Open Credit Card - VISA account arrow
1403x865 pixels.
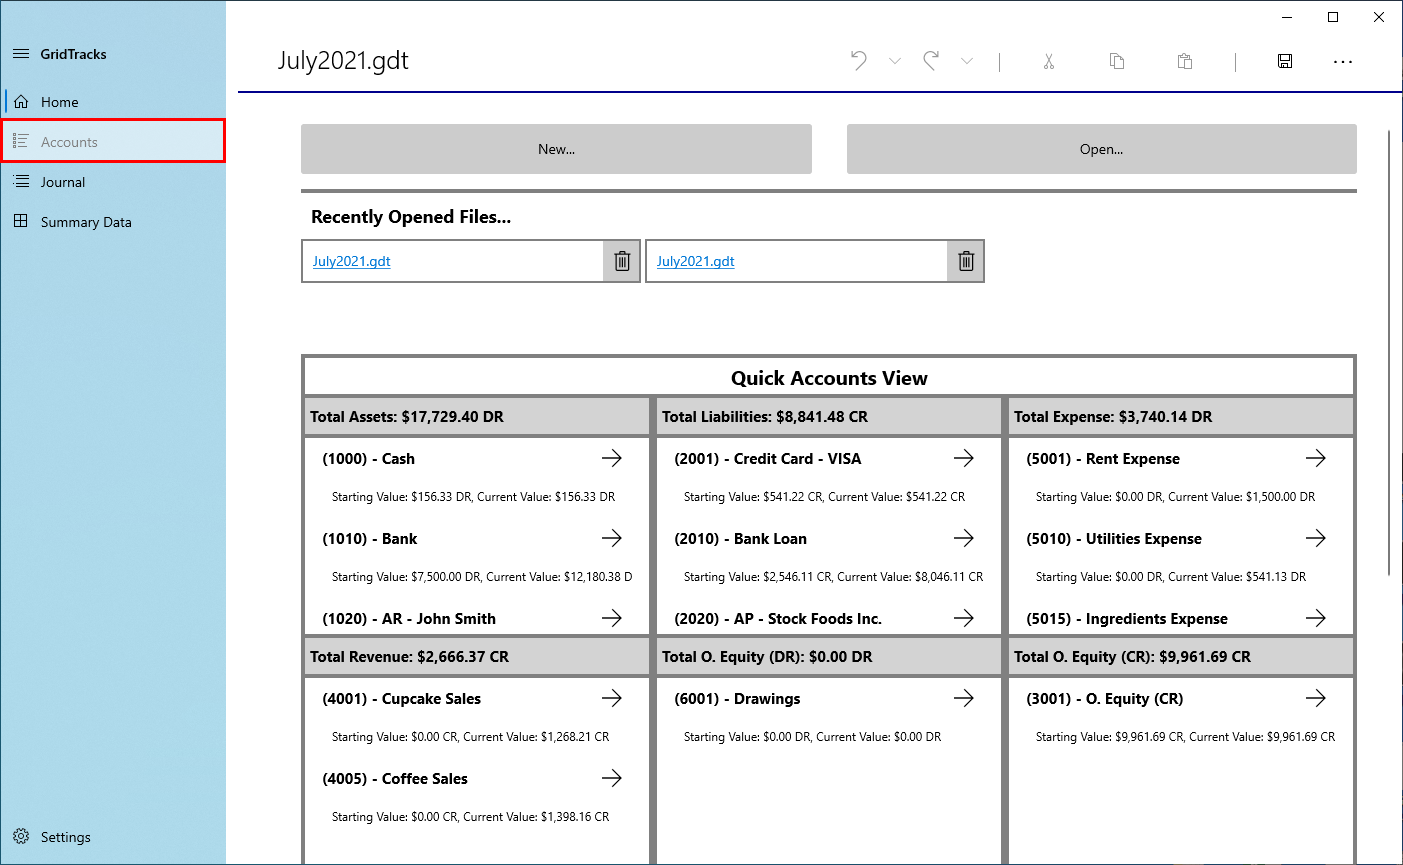click(963, 458)
